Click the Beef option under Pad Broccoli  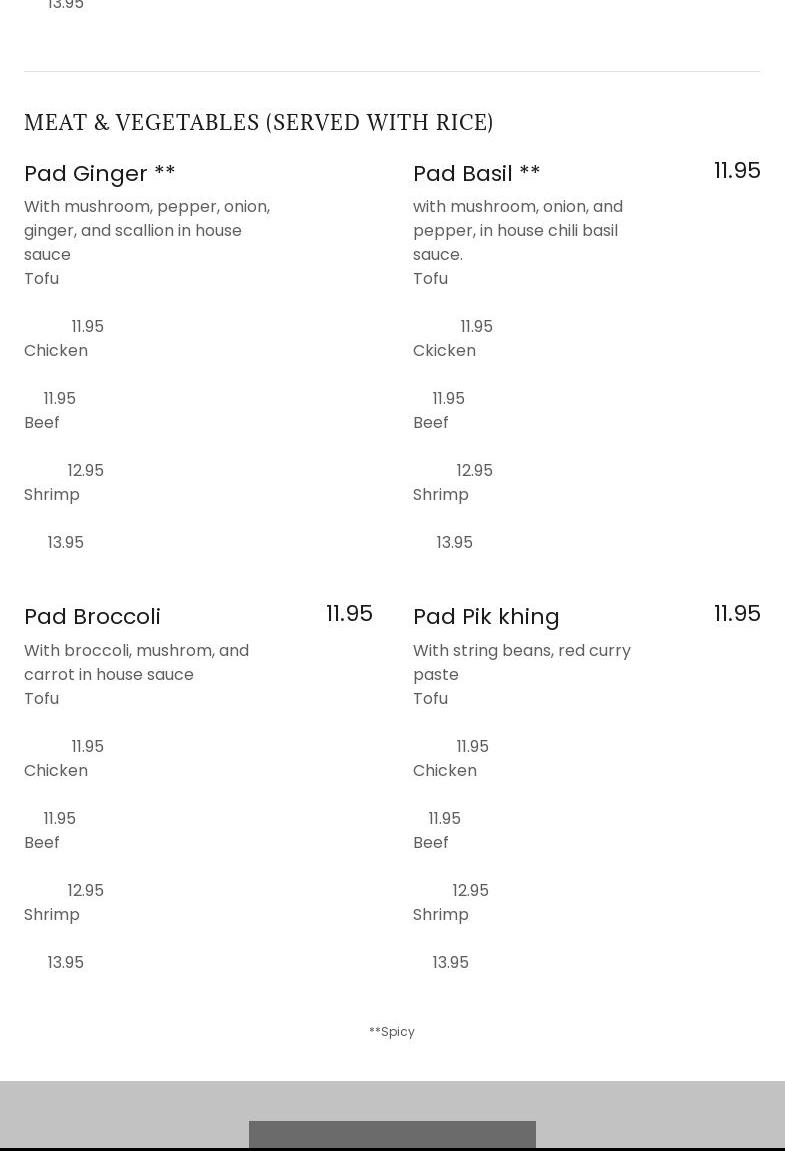click(42, 842)
